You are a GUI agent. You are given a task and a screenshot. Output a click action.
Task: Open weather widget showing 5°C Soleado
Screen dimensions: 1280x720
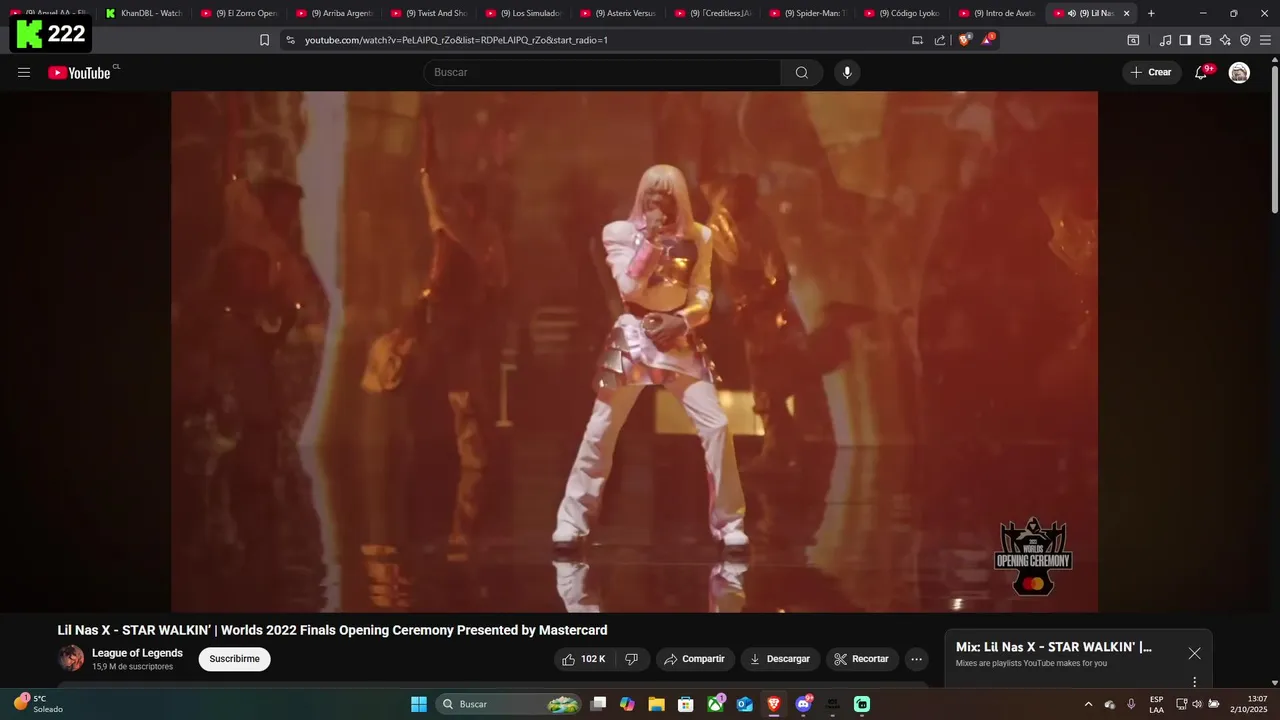pyautogui.click(x=38, y=704)
